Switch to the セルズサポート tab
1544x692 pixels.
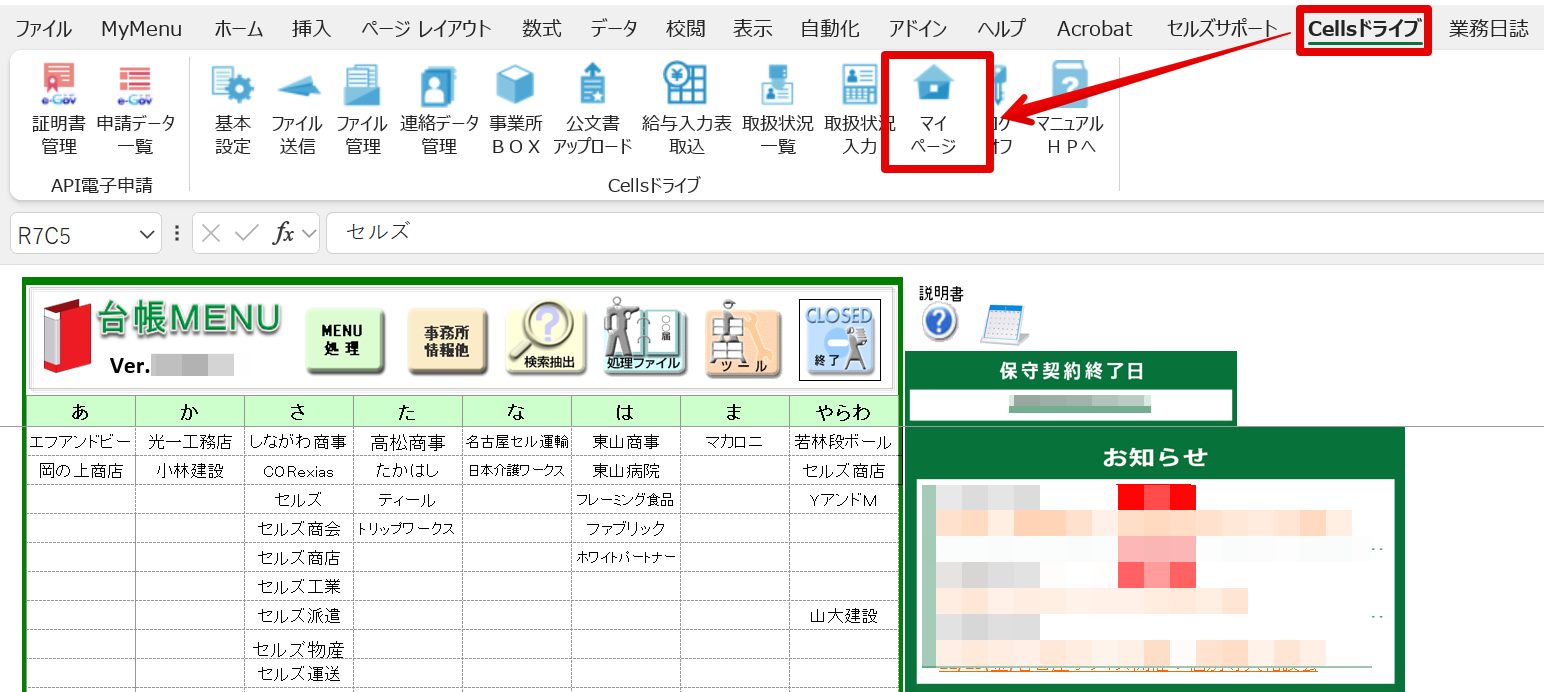pos(1222,29)
